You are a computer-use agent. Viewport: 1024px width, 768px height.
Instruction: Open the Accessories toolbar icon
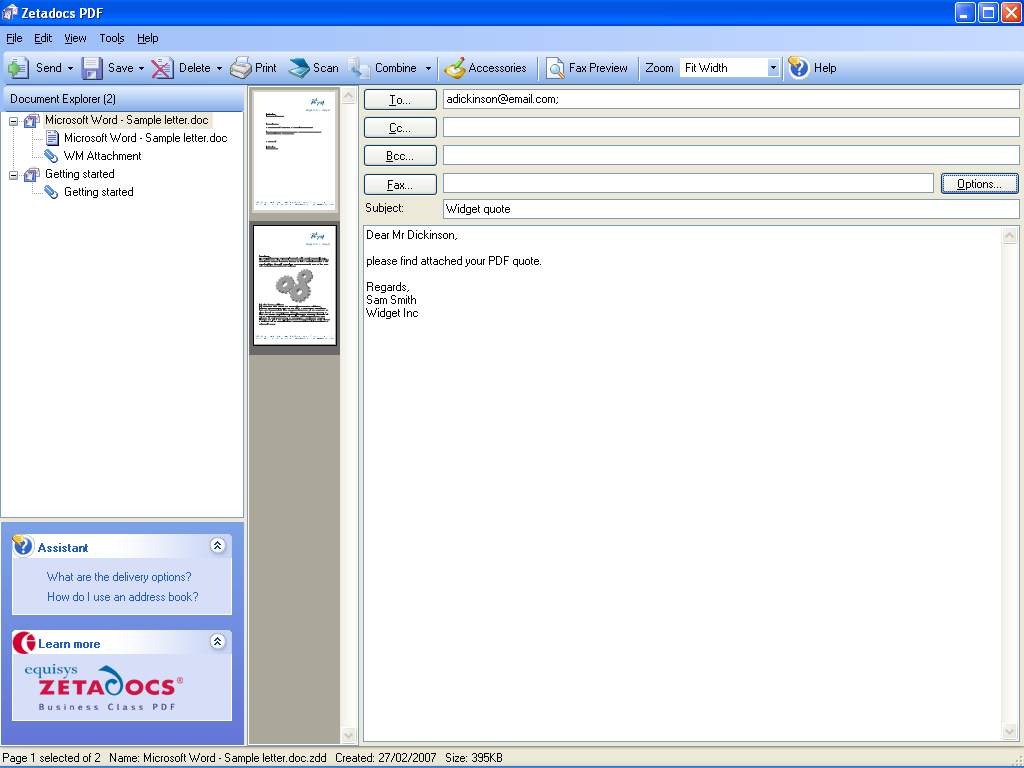(454, 68)
